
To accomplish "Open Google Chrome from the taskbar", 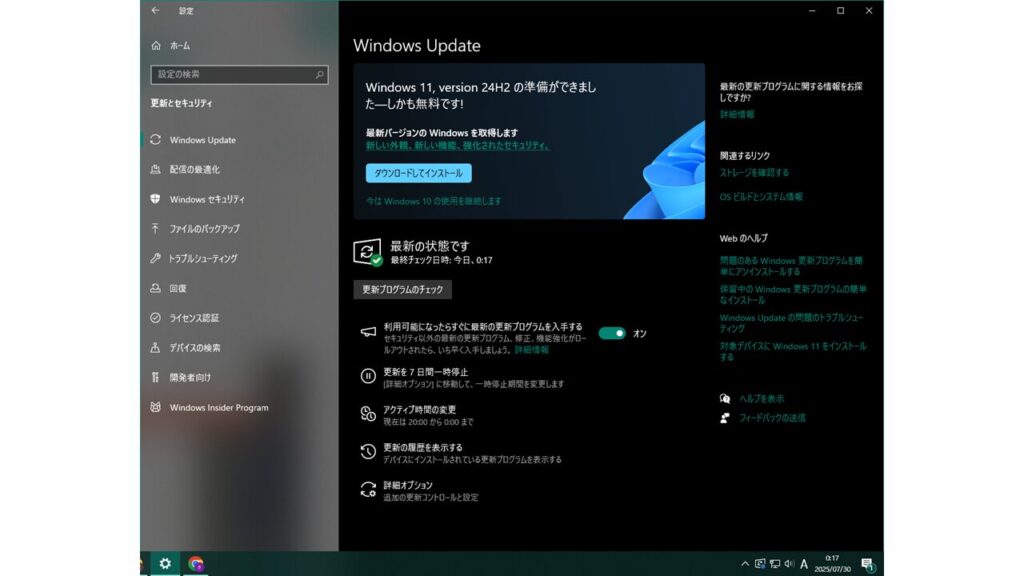I will point(195,564).
